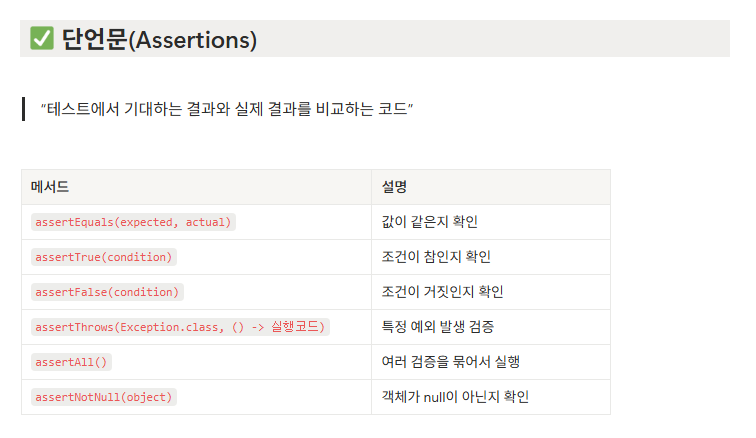Click the vertical quote bar beside the definition
Image resolution: width=756 pixels, height=438 pixels.
[23, 109]
